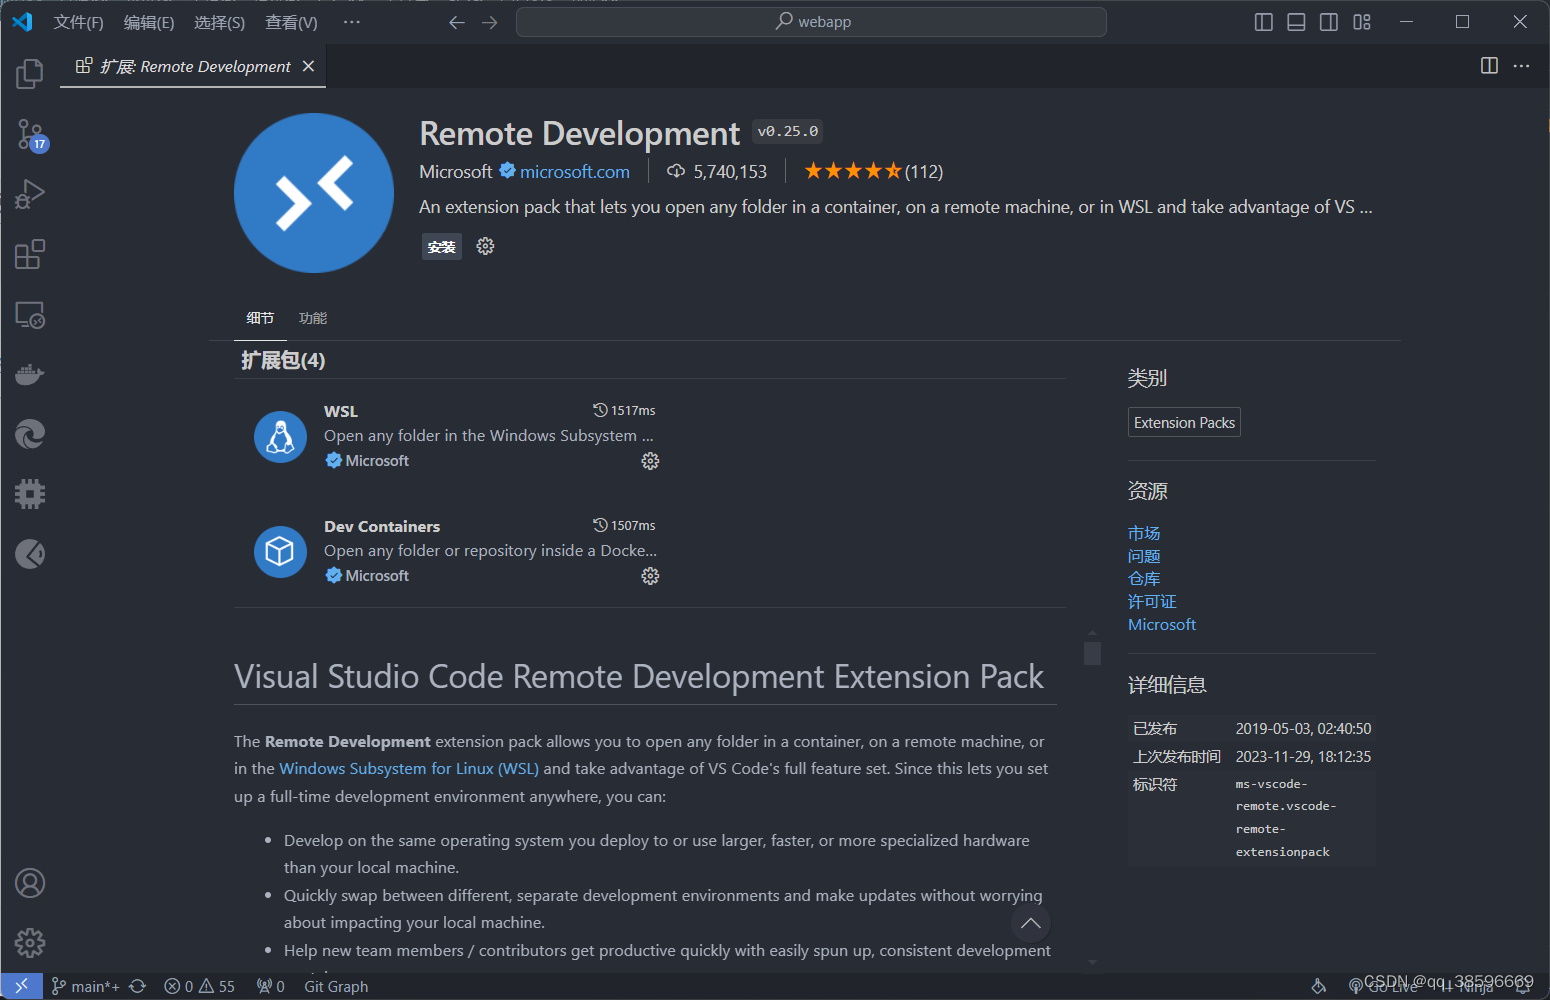This screenshot has height=1000, width=1550.
Task: Open the manage gear for WSL extension
Action: point(649,460)
